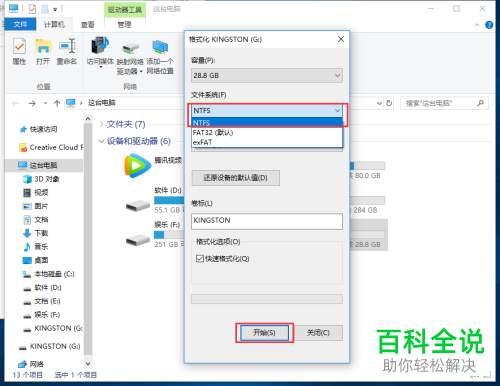Open the Capacity 28.8 GB dropdown

267,76
